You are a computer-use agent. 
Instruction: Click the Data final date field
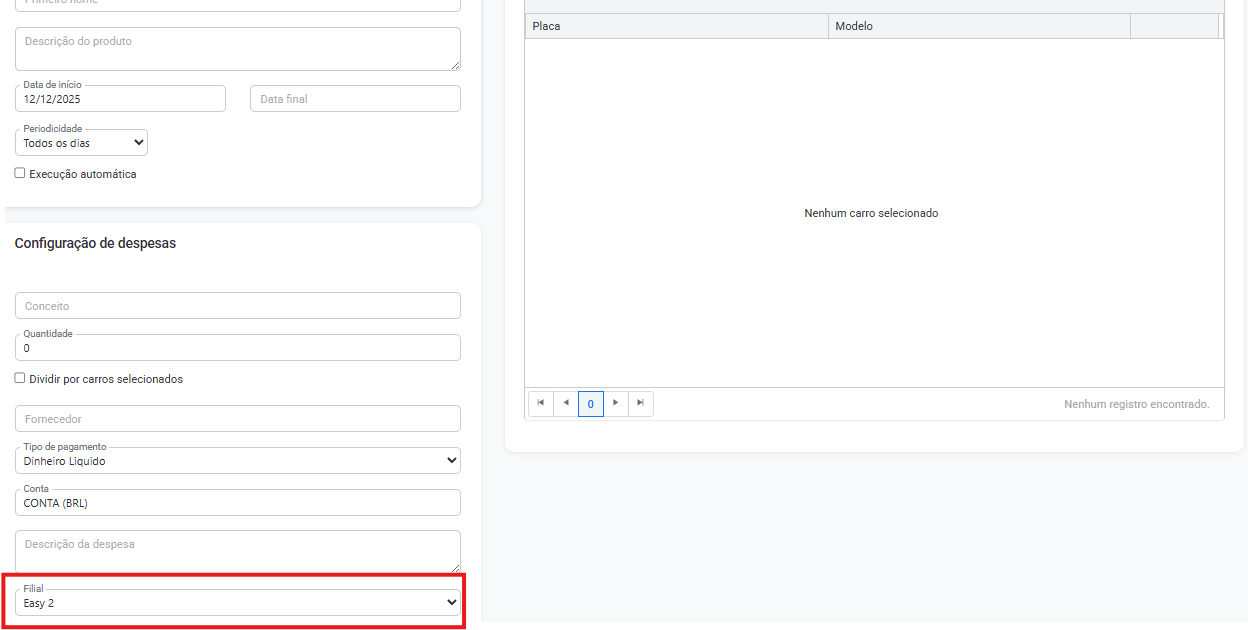click(x=355, y=99)
